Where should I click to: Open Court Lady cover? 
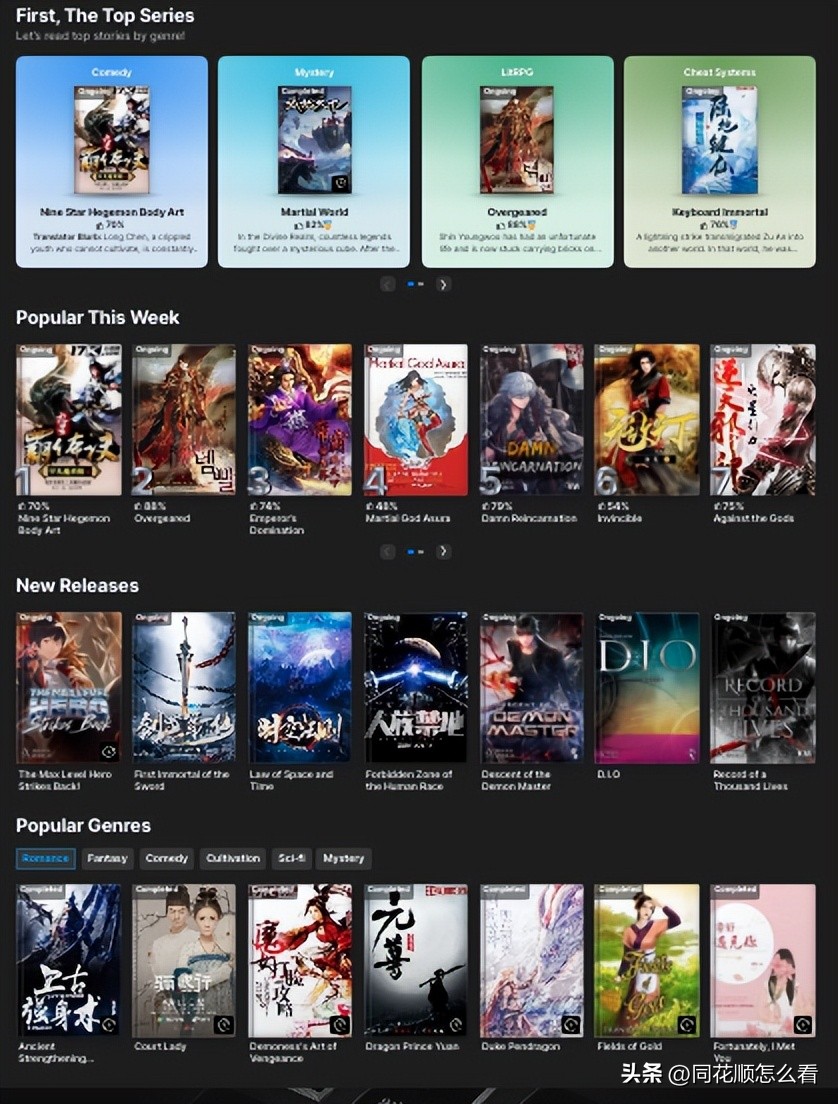(x=185, y=960)
